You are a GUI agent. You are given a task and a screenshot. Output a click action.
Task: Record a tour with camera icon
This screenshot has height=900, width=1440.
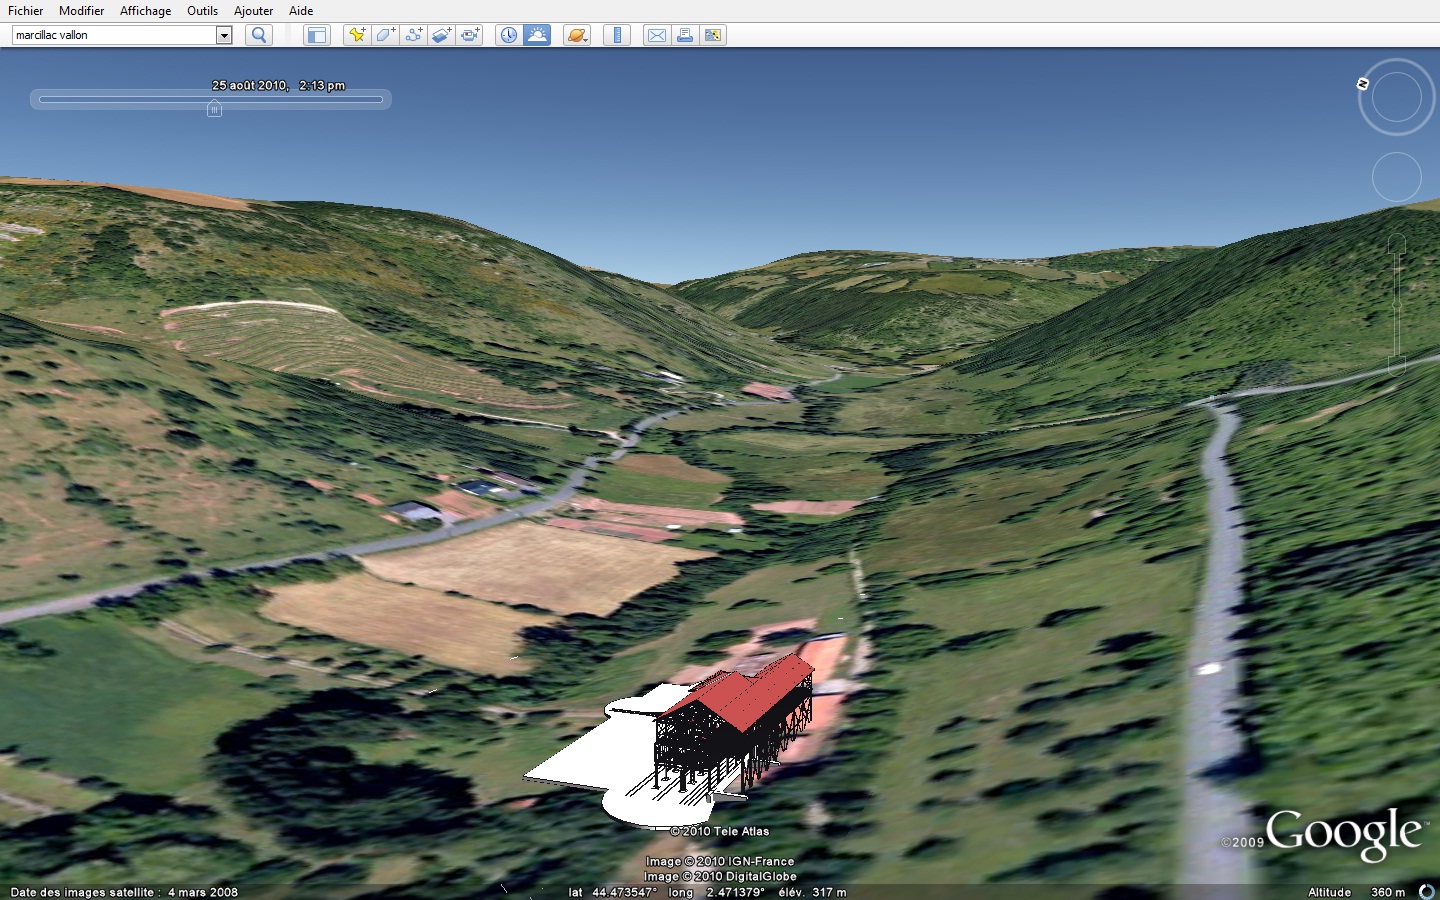click(x=470, y=35)
